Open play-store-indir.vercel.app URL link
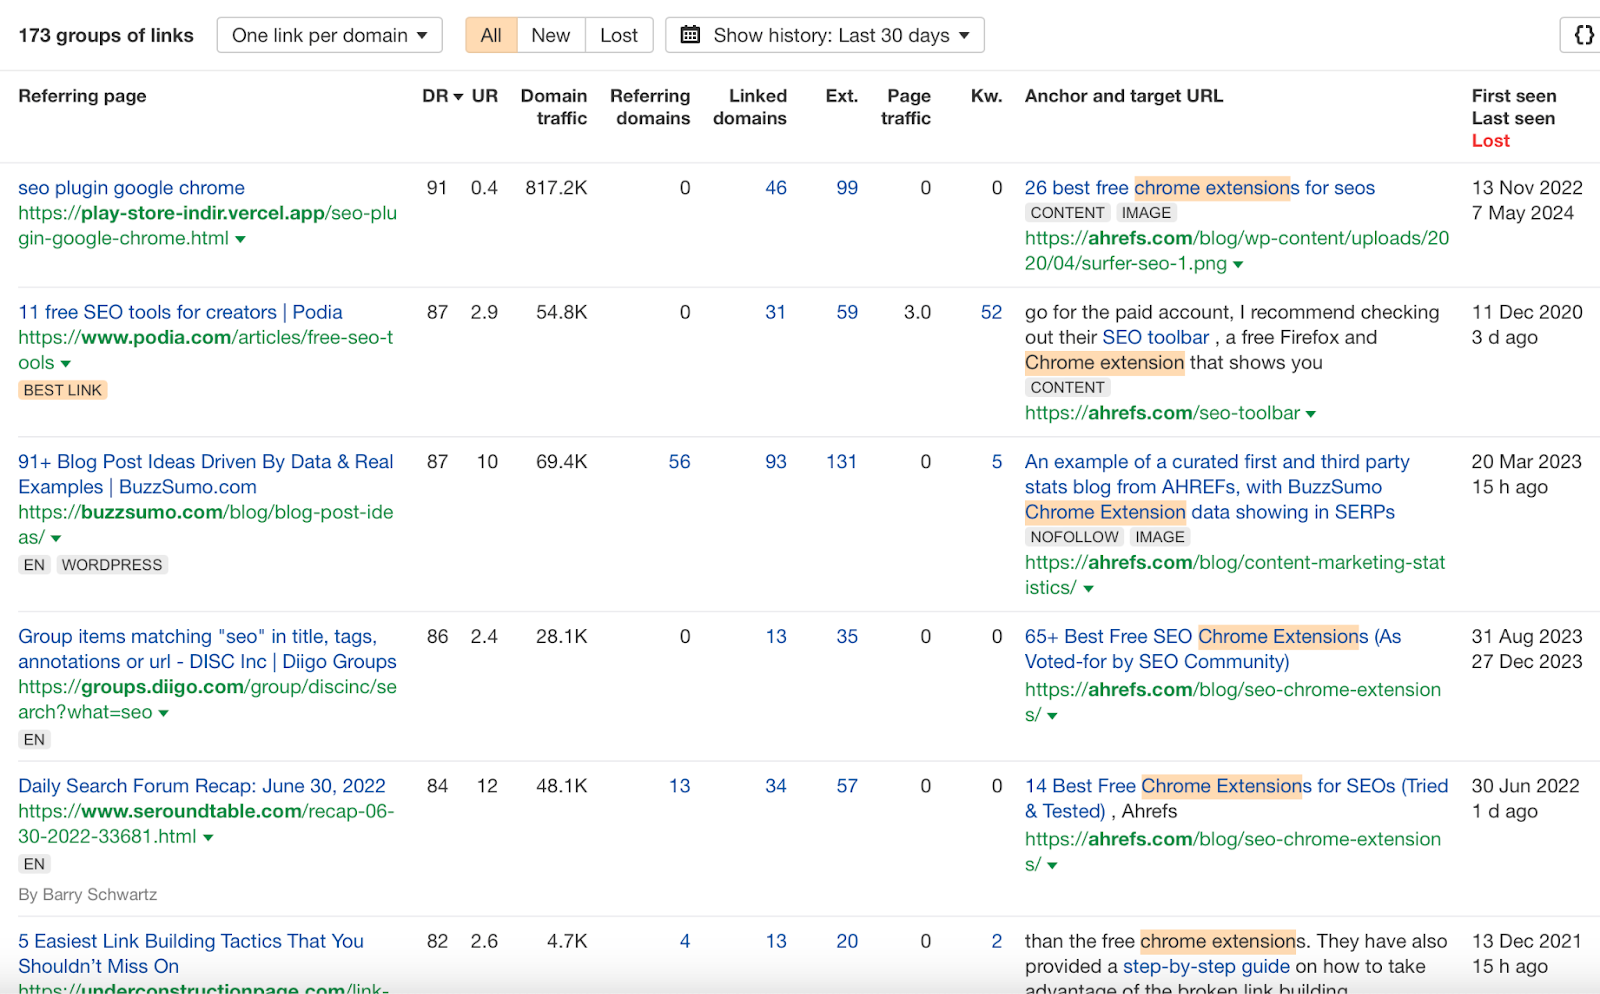 207,226
